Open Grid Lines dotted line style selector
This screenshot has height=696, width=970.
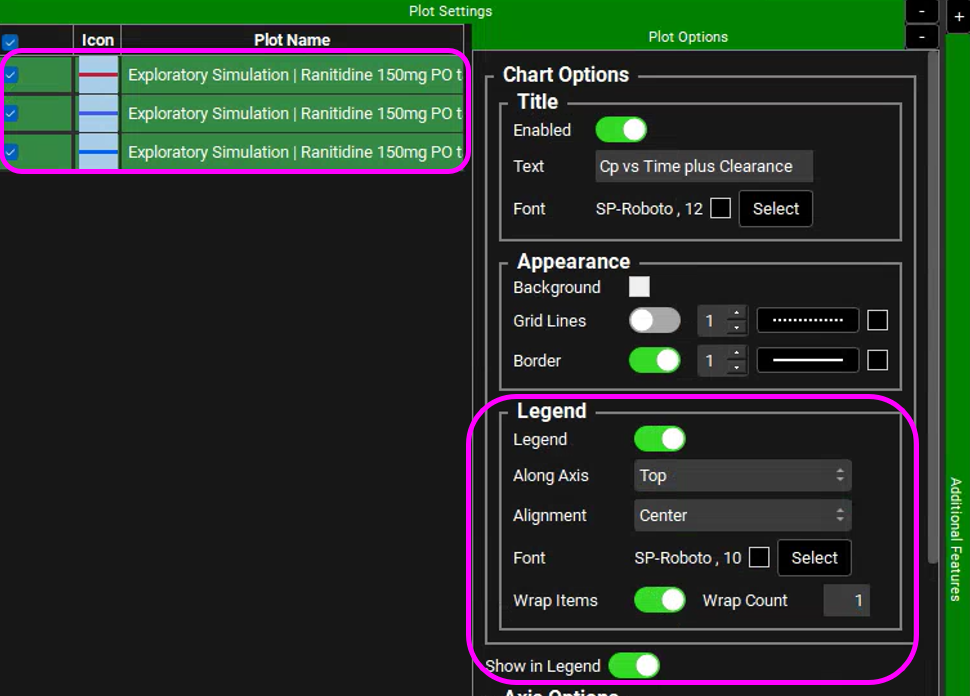(807, 321)
